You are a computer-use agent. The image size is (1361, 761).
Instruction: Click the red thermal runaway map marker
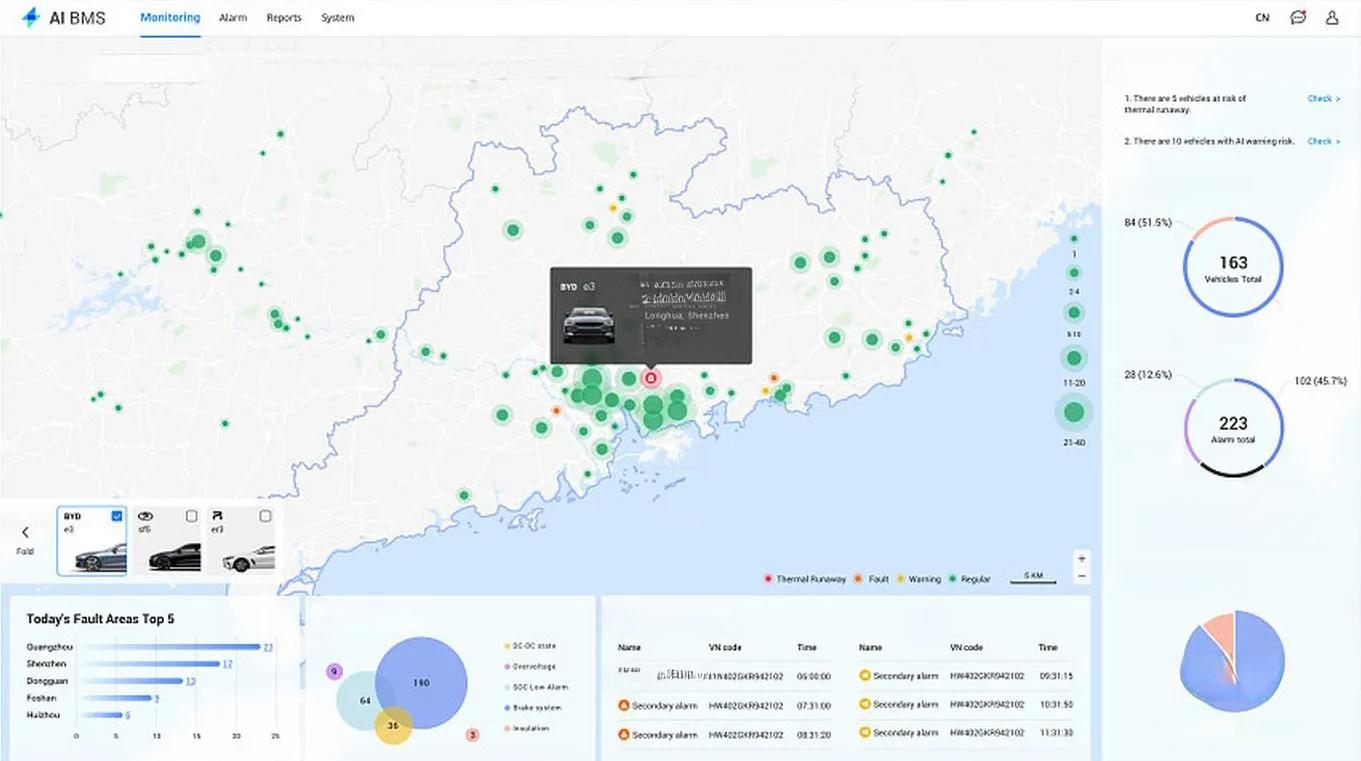tap(651, 379)
